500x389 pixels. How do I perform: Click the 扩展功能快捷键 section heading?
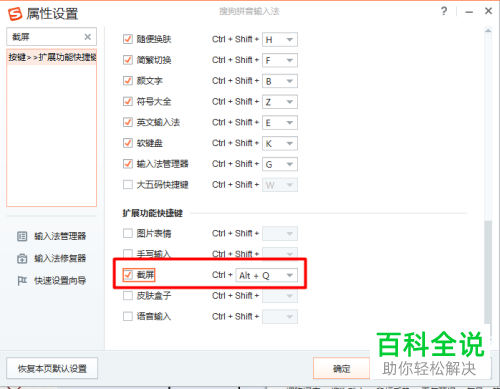pos(153,213)
